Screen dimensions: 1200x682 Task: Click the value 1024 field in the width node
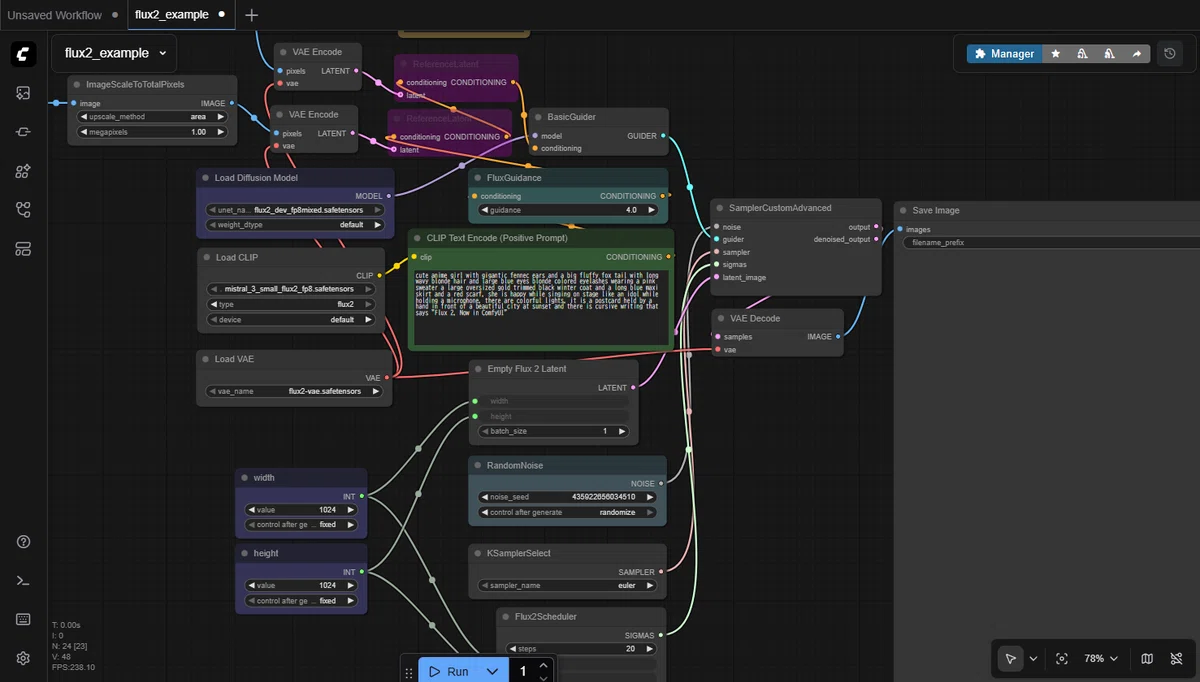pos(301,510)
